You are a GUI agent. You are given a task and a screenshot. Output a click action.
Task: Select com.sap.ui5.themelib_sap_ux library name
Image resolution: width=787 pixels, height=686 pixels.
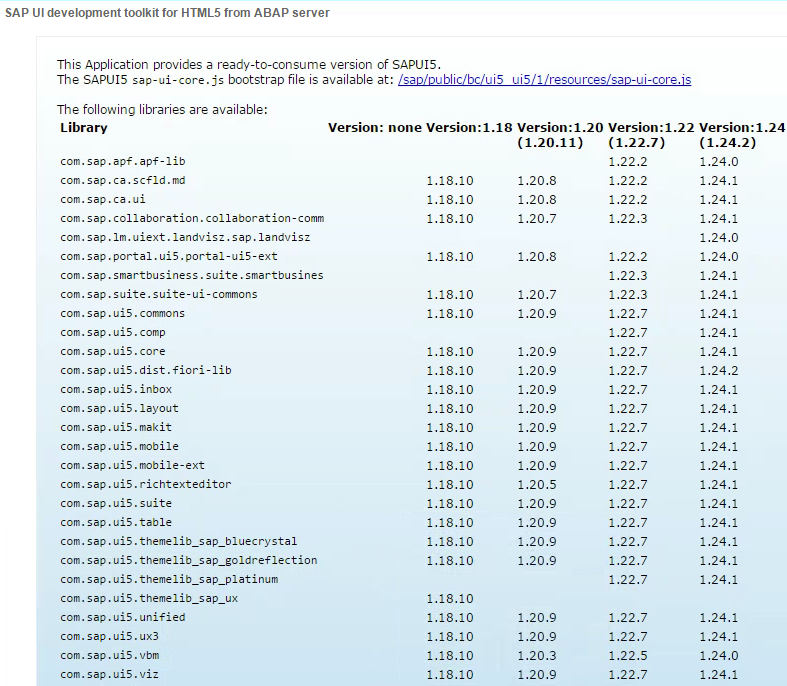(x=149, y=599)
